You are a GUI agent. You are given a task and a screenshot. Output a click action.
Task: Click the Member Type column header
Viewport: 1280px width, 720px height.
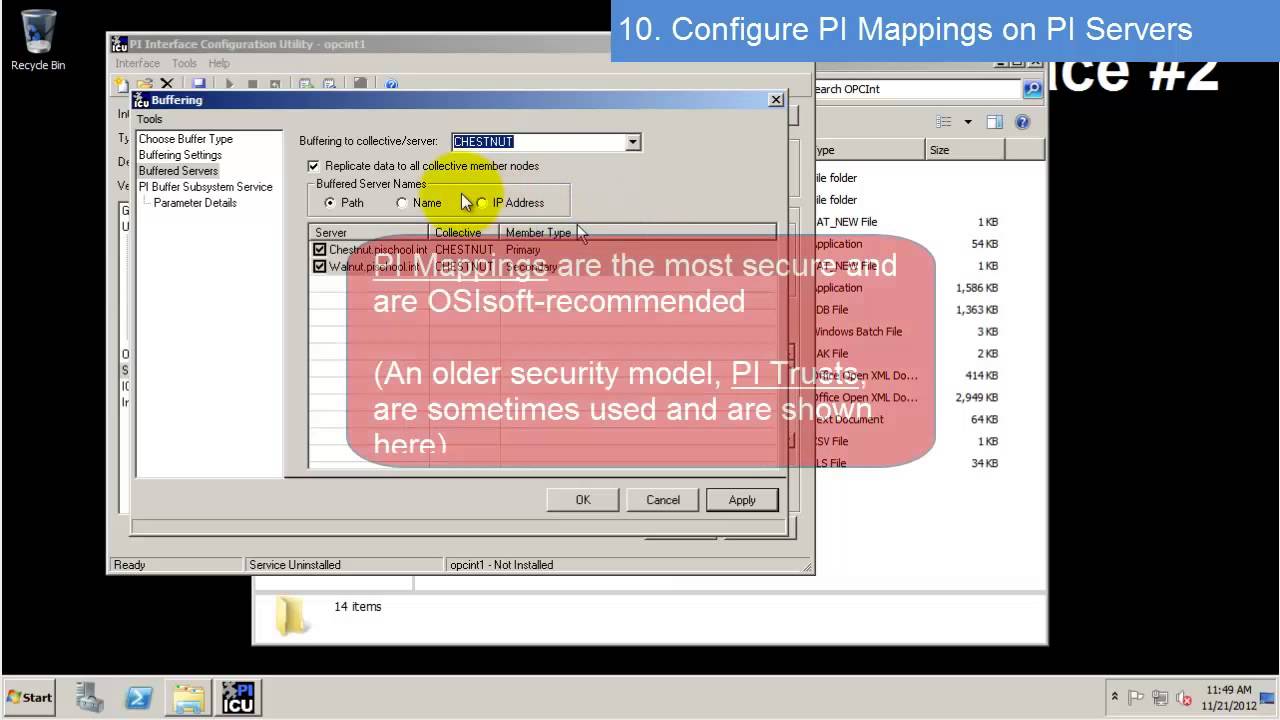(638, 233)
